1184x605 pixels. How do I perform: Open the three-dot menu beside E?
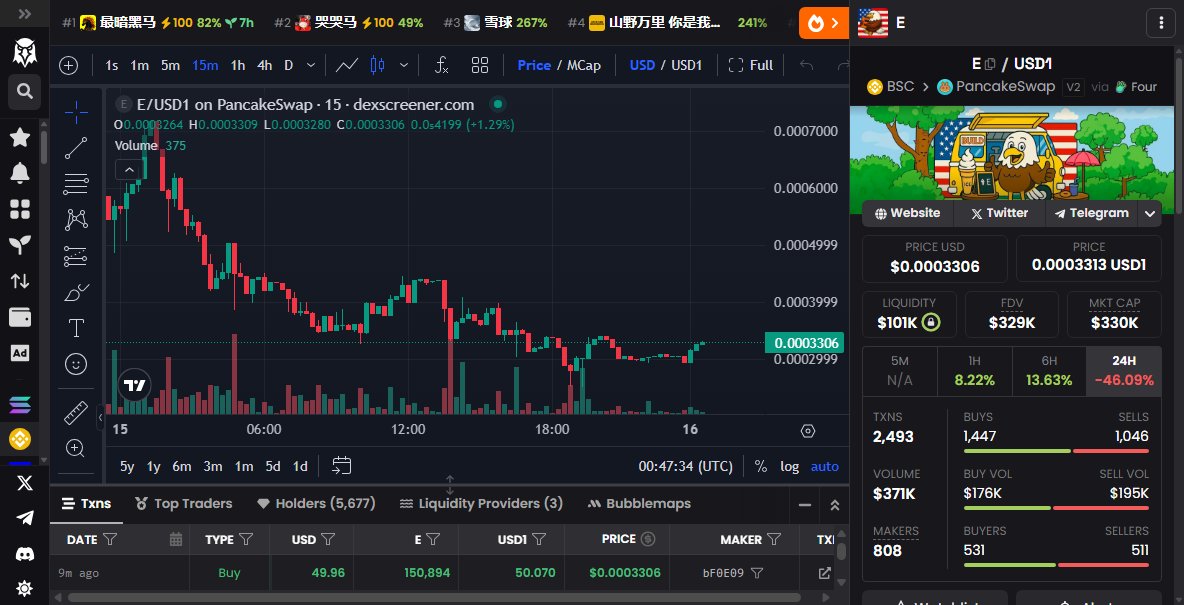click(x=1161, y=23)
